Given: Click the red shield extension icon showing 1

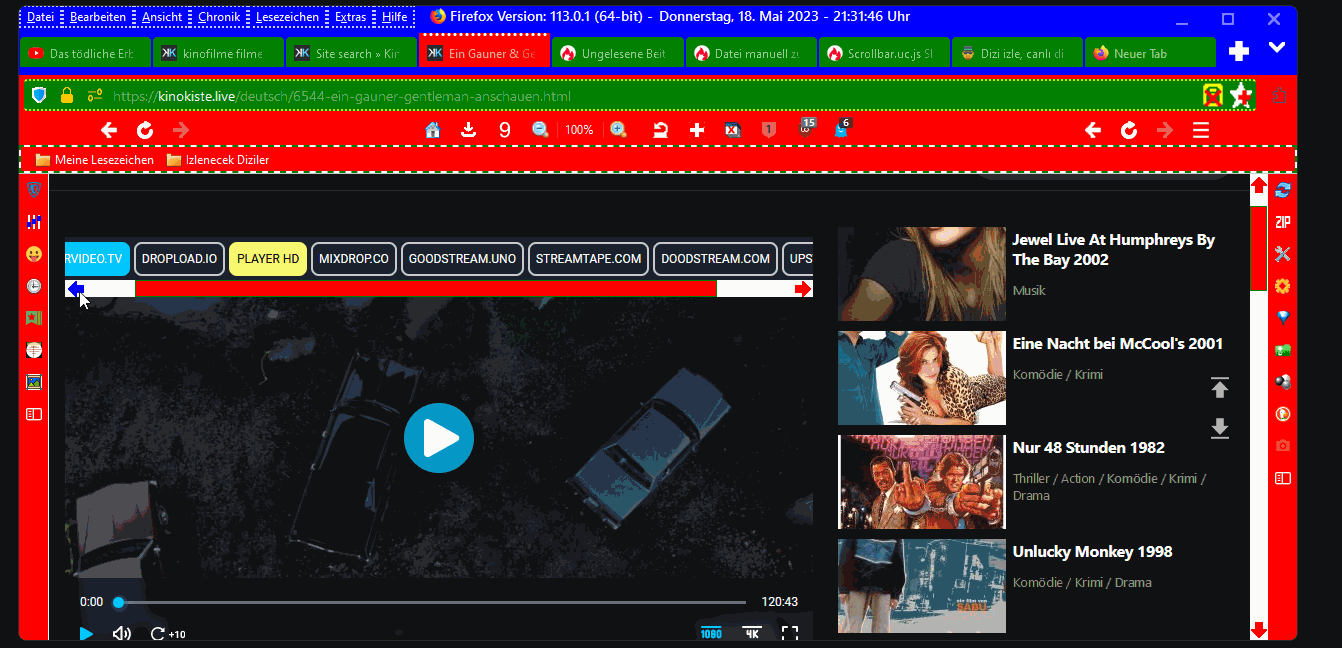Looking at the screenshot, I should pos(769,130).
